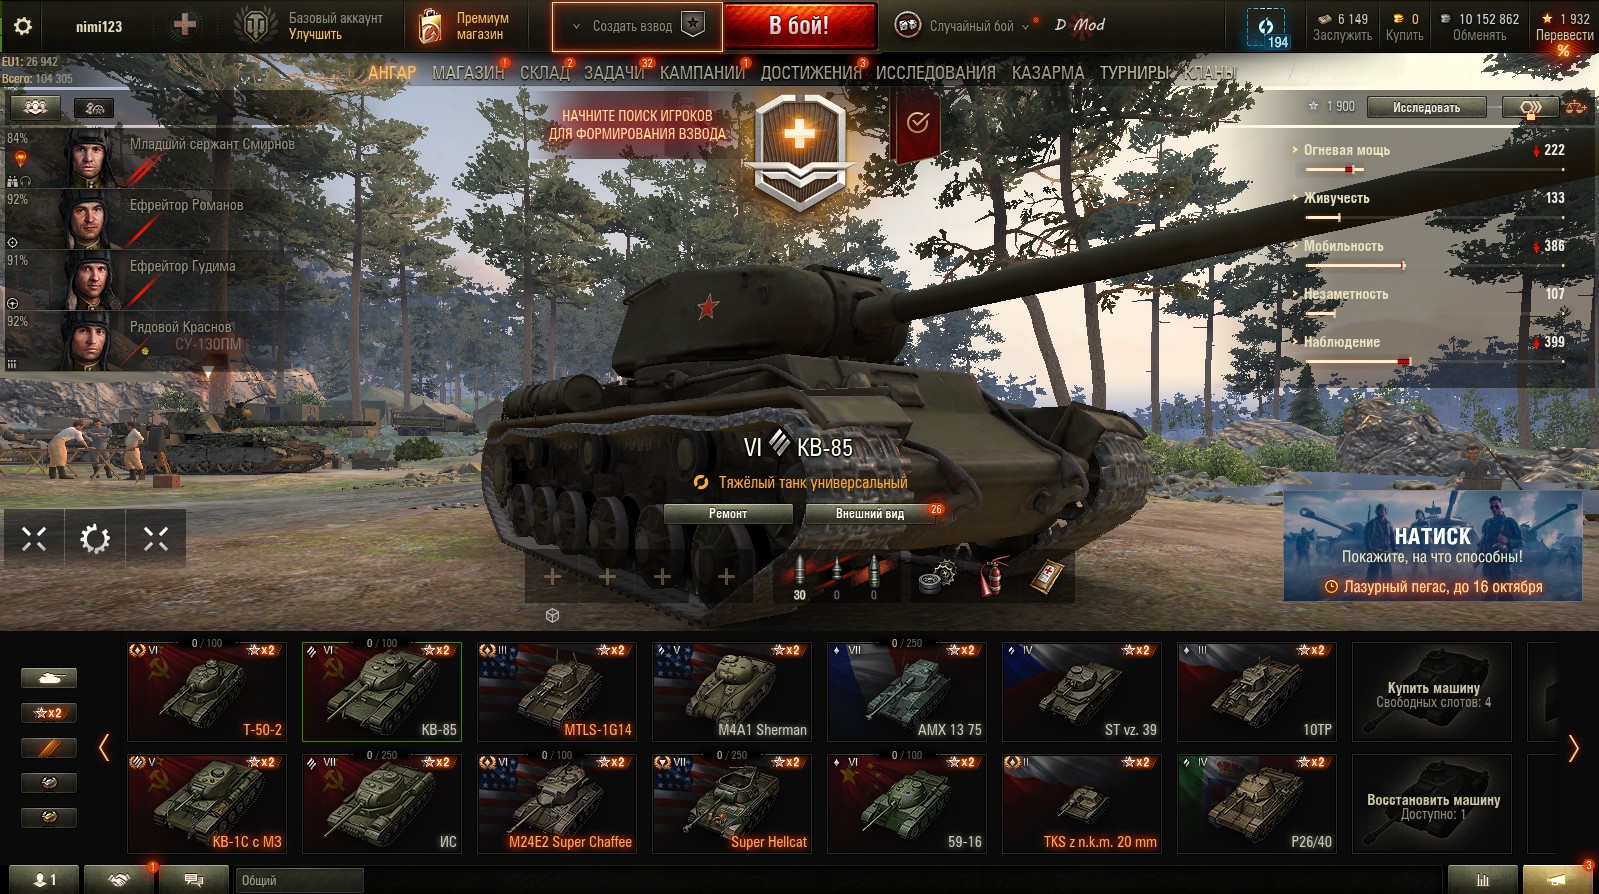
Task: Open the statistics bar chart button
Action: 1482,880
